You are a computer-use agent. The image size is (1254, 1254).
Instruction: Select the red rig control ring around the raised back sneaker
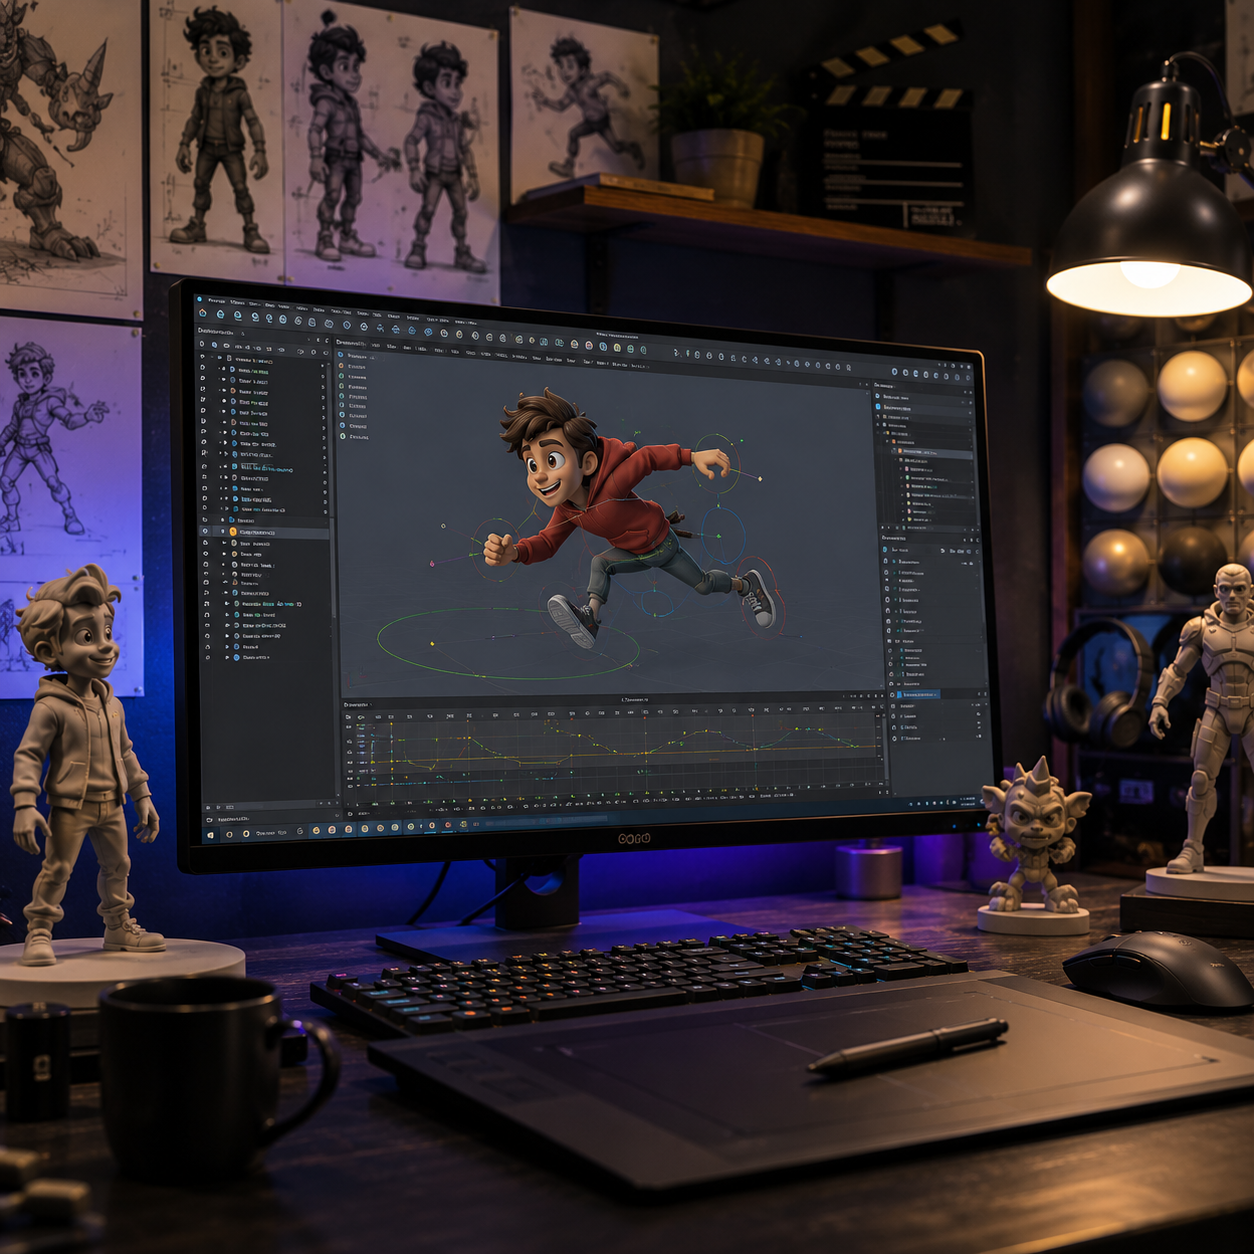762,597
